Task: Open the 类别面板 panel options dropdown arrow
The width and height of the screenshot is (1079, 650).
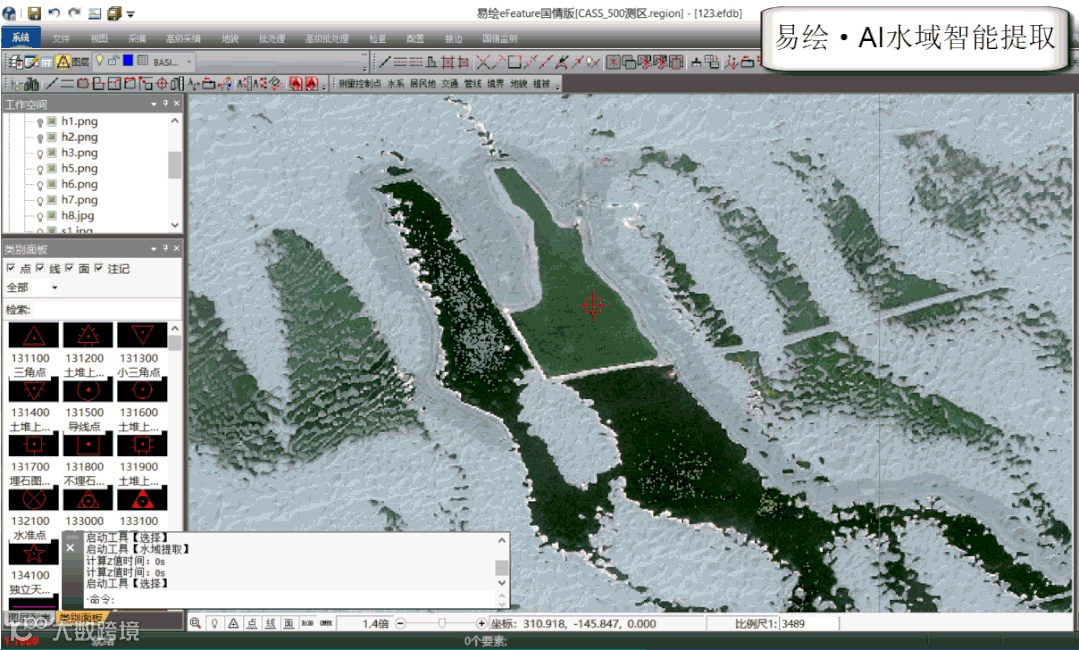Action: coord(153,248)
